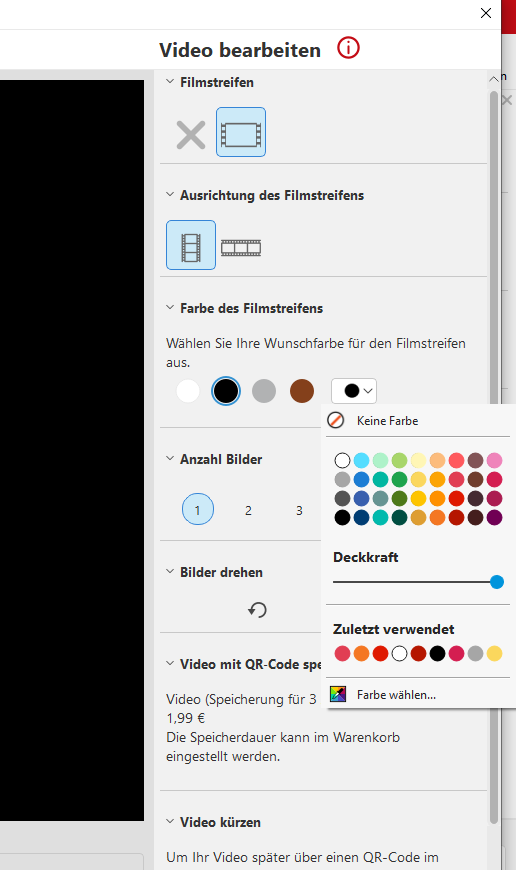Open the filmstrip custom color dropdown
This screenshot has height=870, width=516.
point(354,391)
